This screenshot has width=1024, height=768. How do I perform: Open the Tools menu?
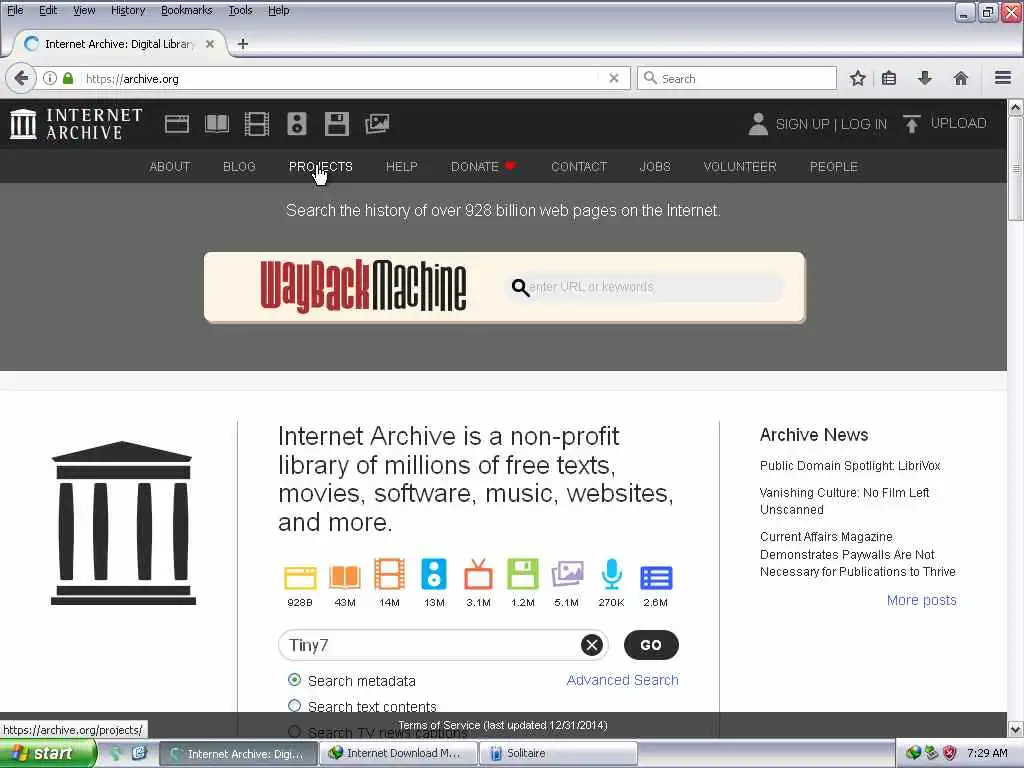tap(240, 10)
